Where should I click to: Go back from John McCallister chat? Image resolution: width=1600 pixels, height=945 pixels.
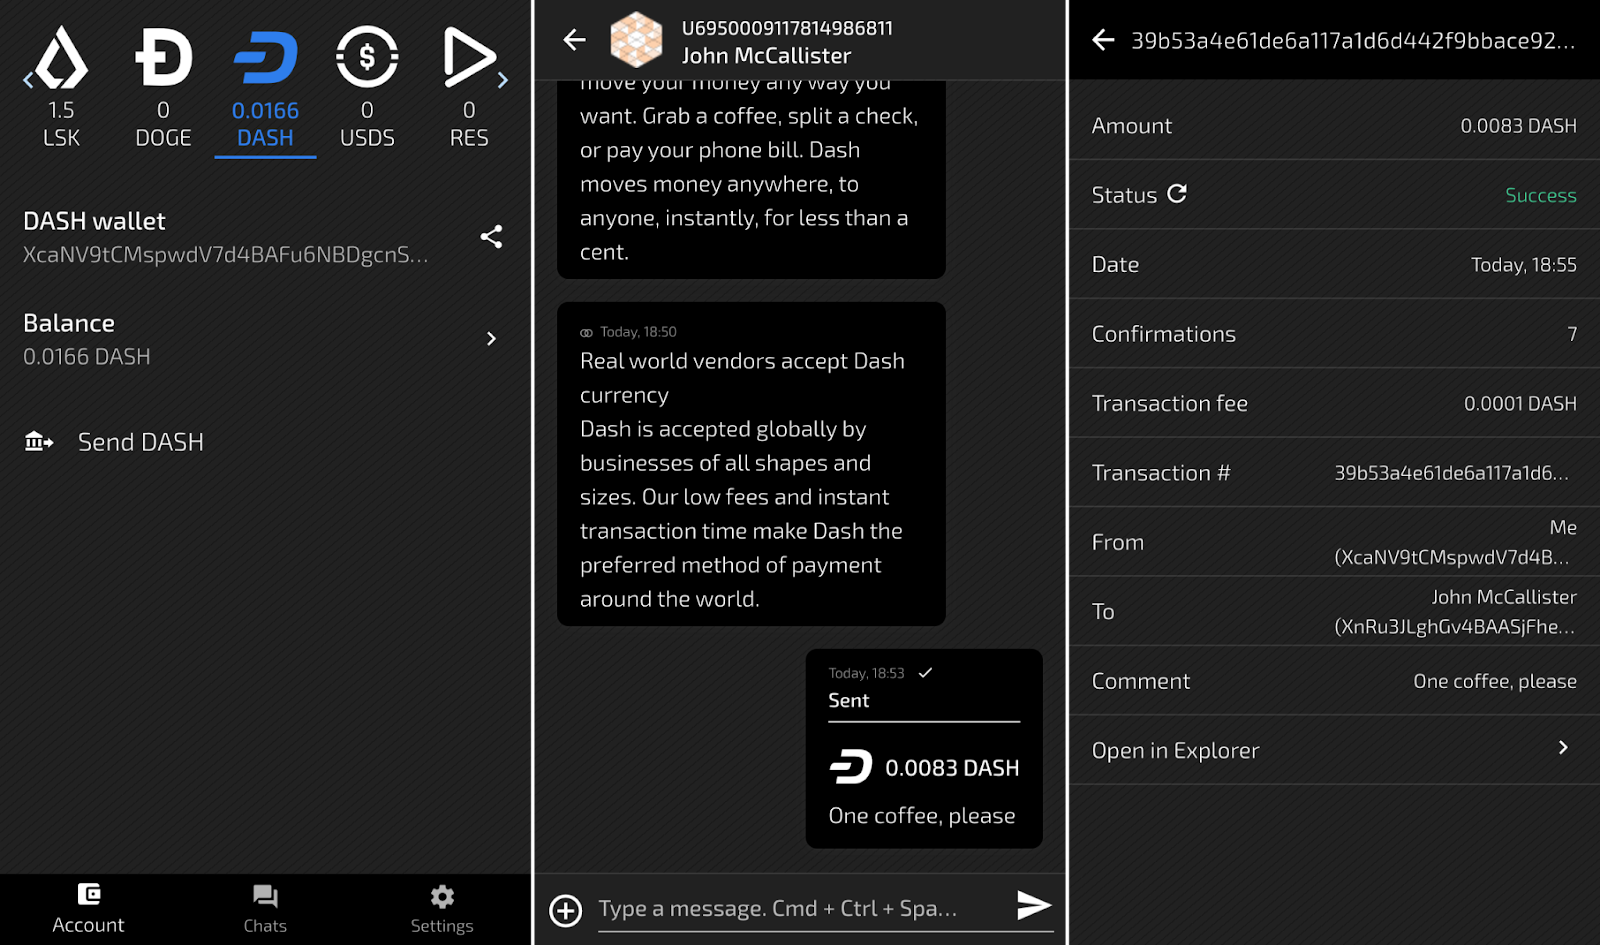click(574, 40)
